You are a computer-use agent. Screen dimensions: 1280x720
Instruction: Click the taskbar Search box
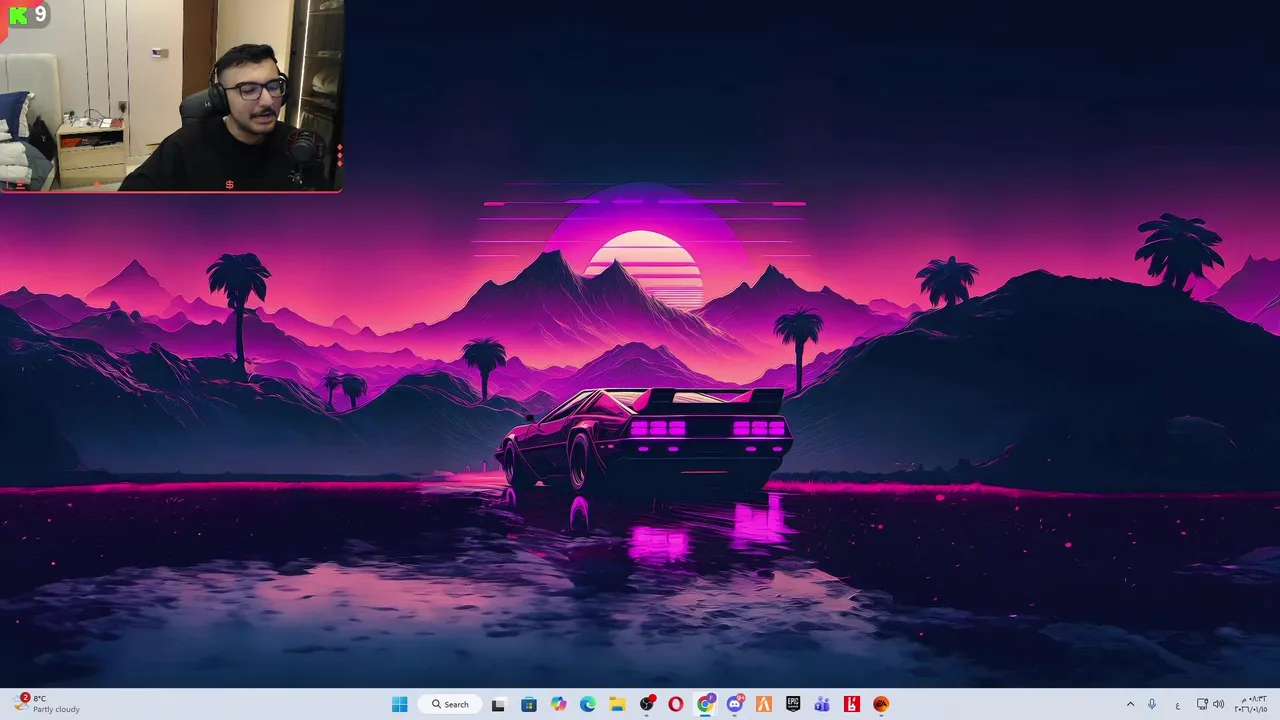[x=450, y=704]
